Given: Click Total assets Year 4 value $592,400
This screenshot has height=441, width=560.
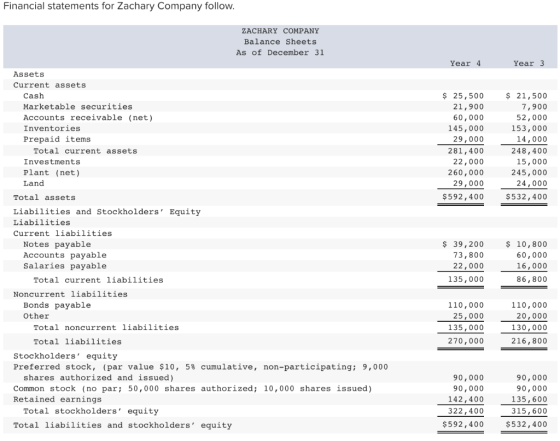Looking at the screenshot, I should [463, 197].
